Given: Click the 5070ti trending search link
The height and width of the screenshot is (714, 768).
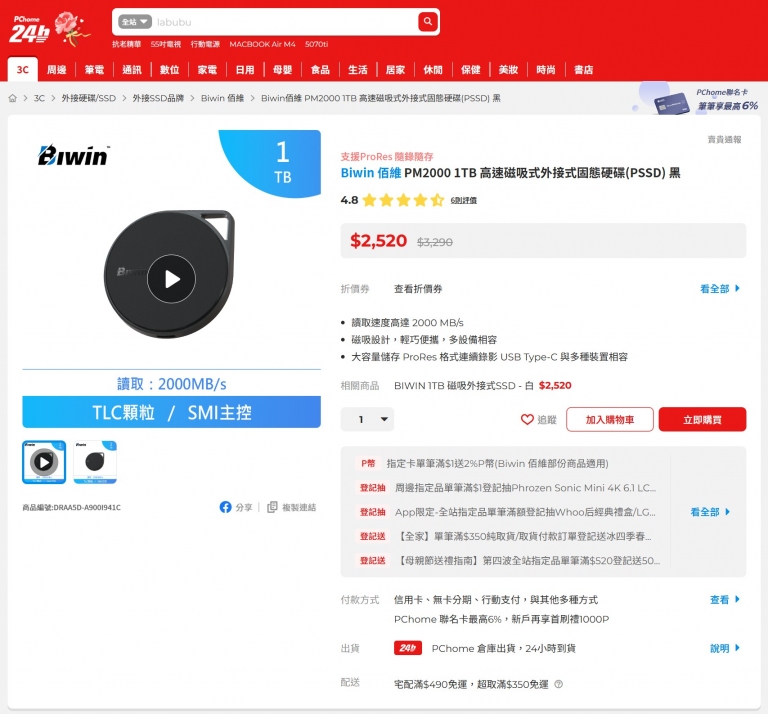Looking at the screenshot, I should [x=316, y=44].
